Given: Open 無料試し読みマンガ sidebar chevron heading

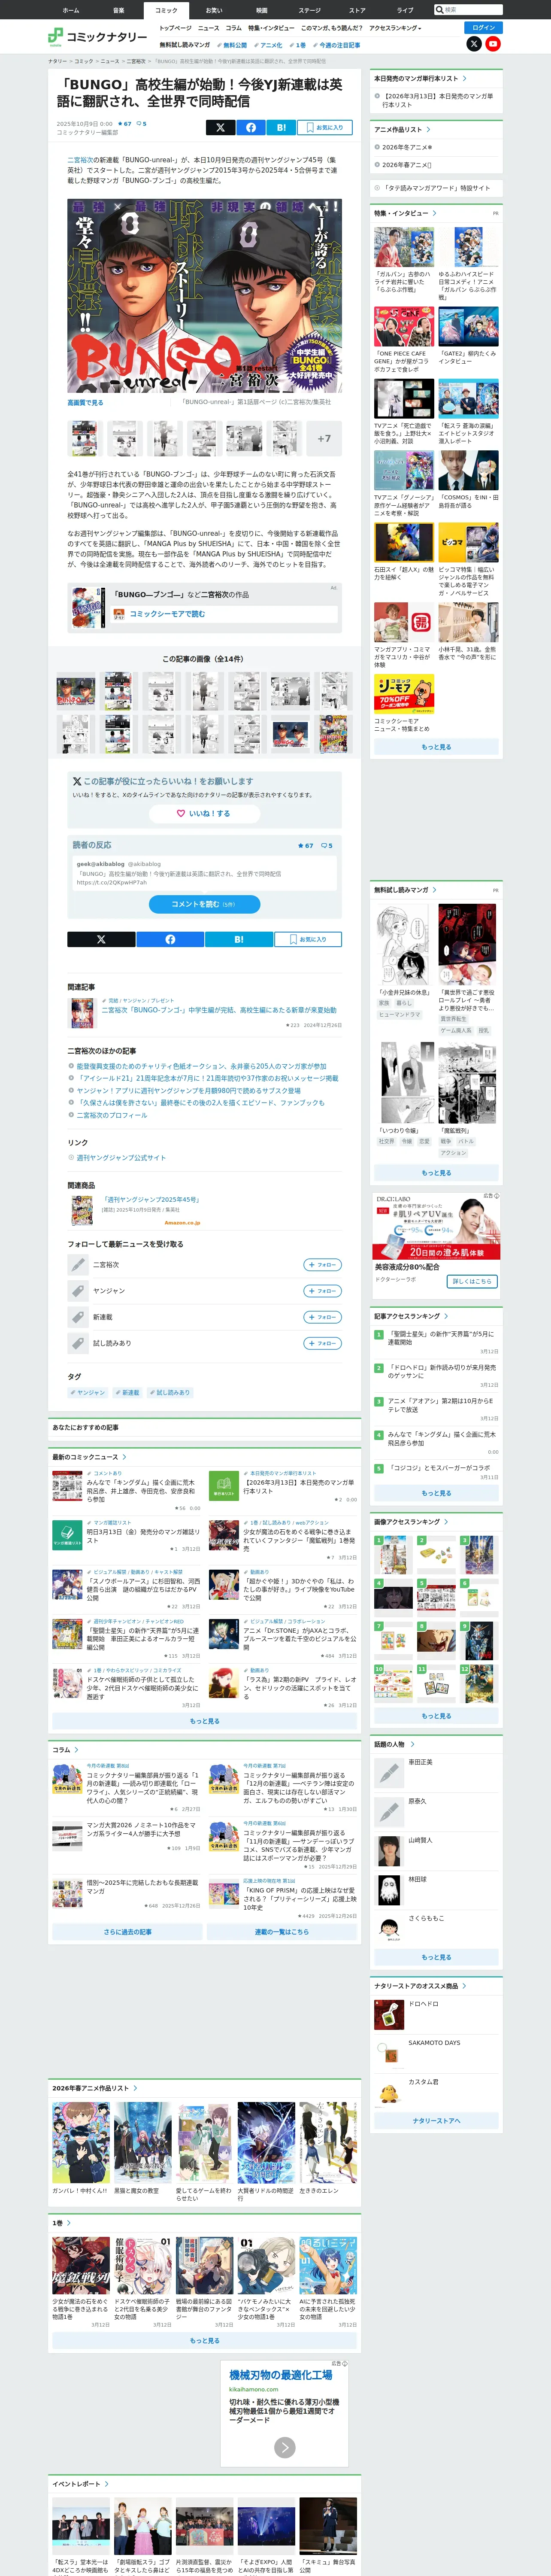Looking at the screenshot, I should click(x=405, y=889).
